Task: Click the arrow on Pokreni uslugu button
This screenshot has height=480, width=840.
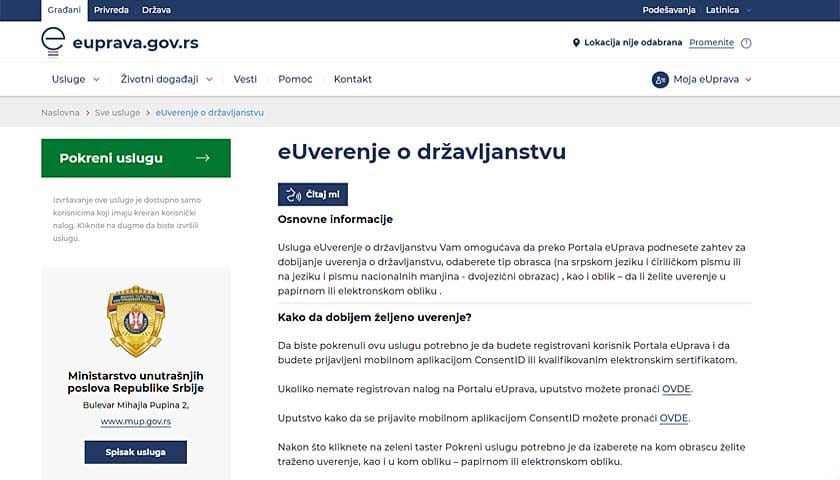Action: point(202,158)
